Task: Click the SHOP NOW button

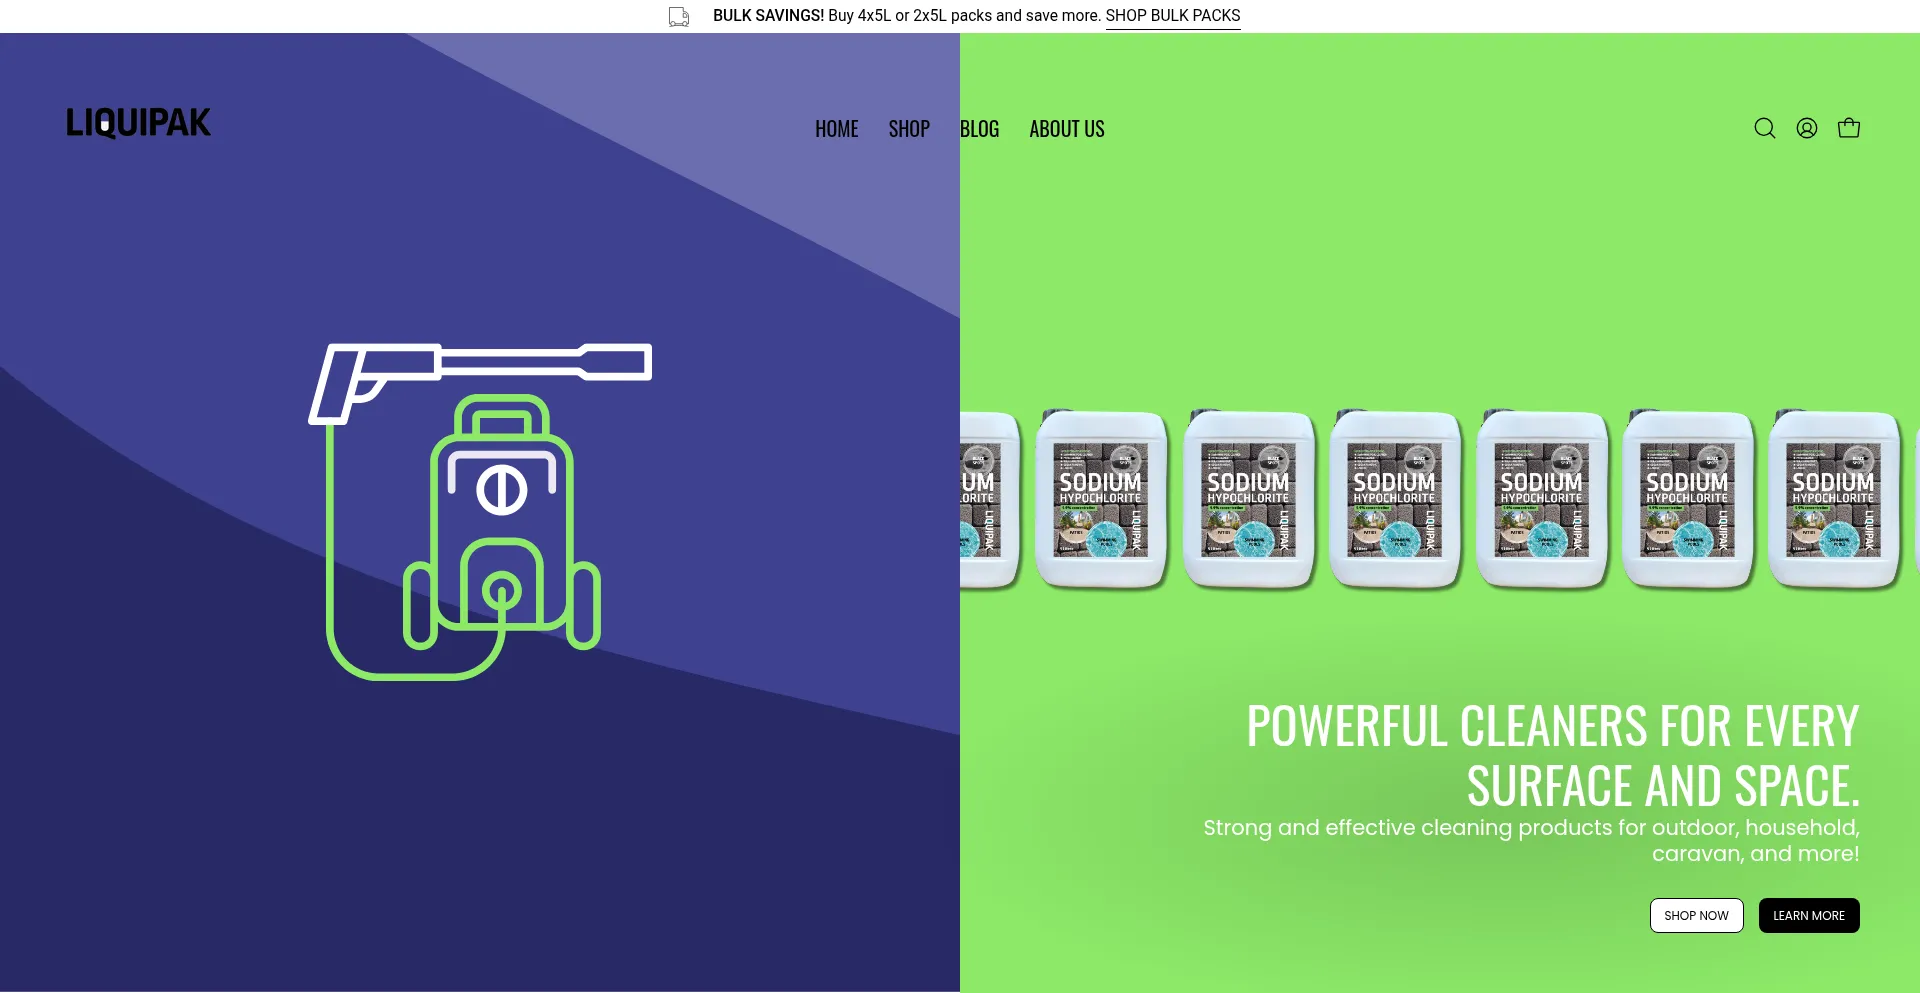Action: coord(1696,916)
